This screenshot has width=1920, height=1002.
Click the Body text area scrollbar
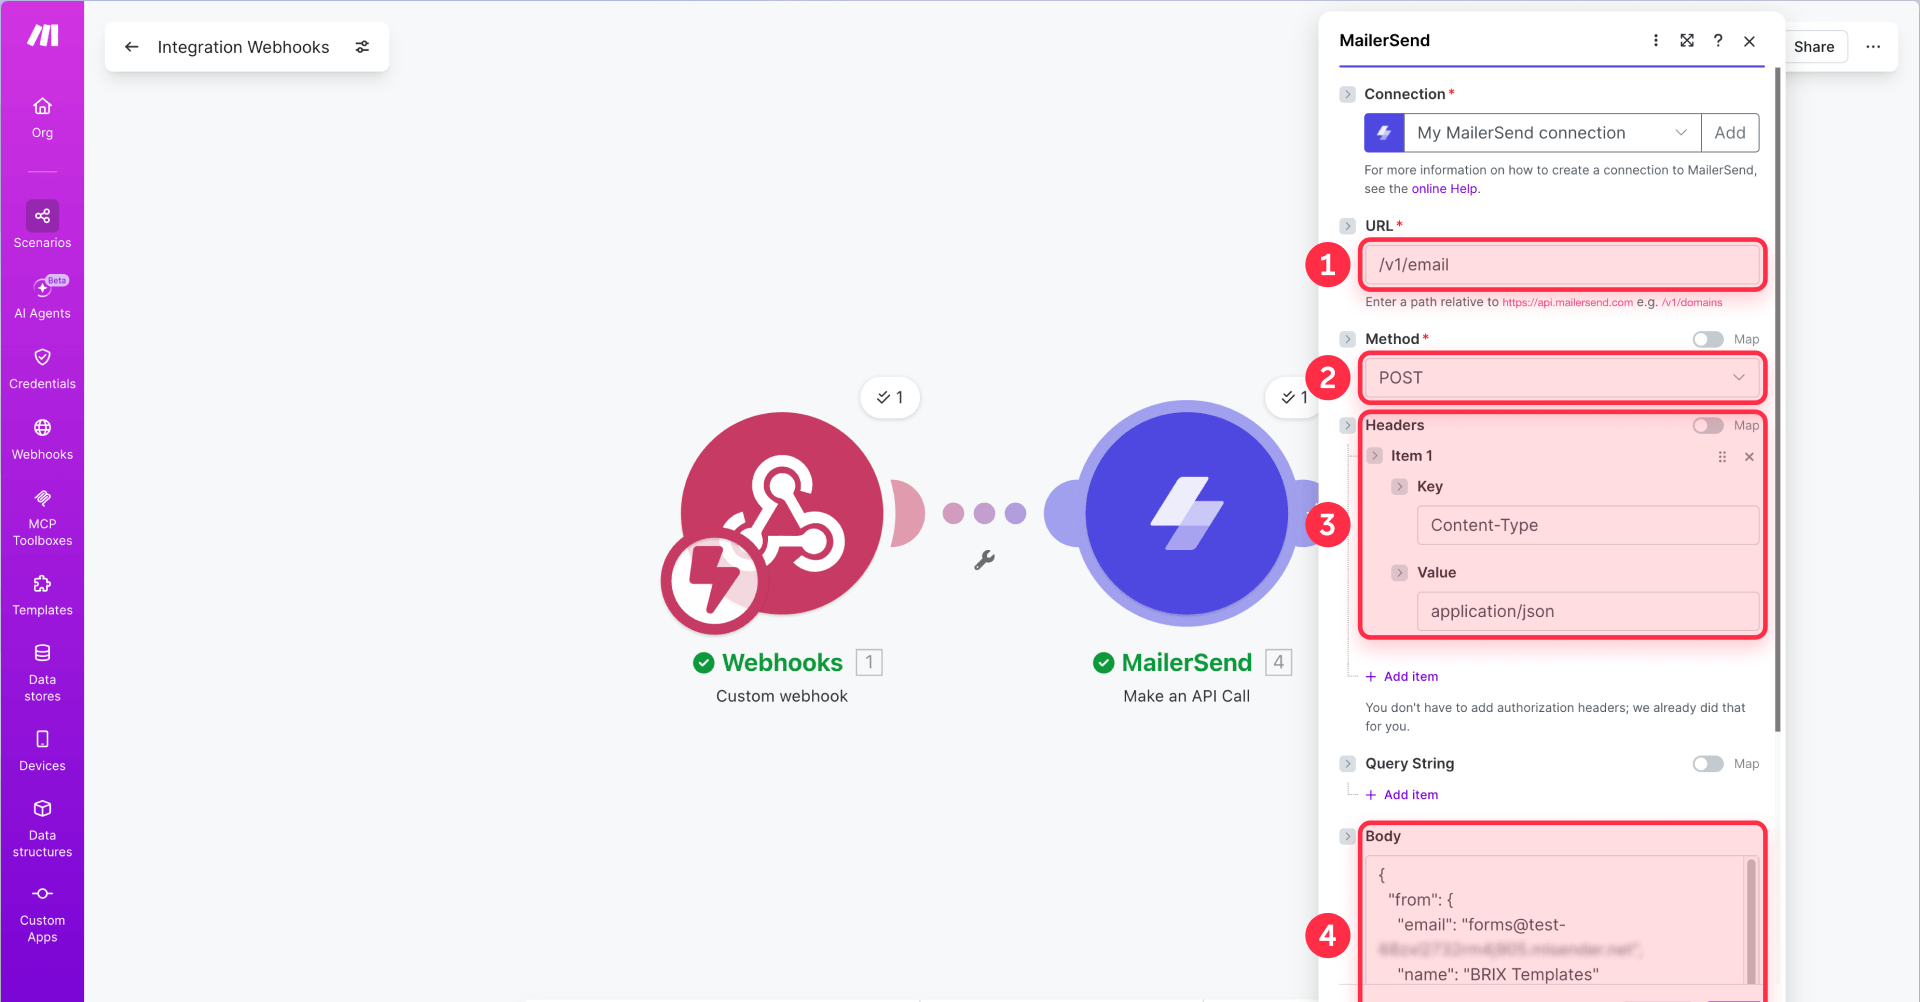(1751, 920)
